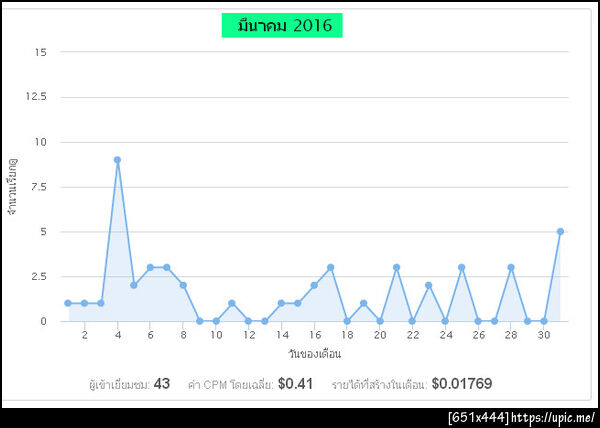This screenshot has height=428, width=600.
Task: Click the green มีนาคม 2016 title label
Action: (282, 26)
